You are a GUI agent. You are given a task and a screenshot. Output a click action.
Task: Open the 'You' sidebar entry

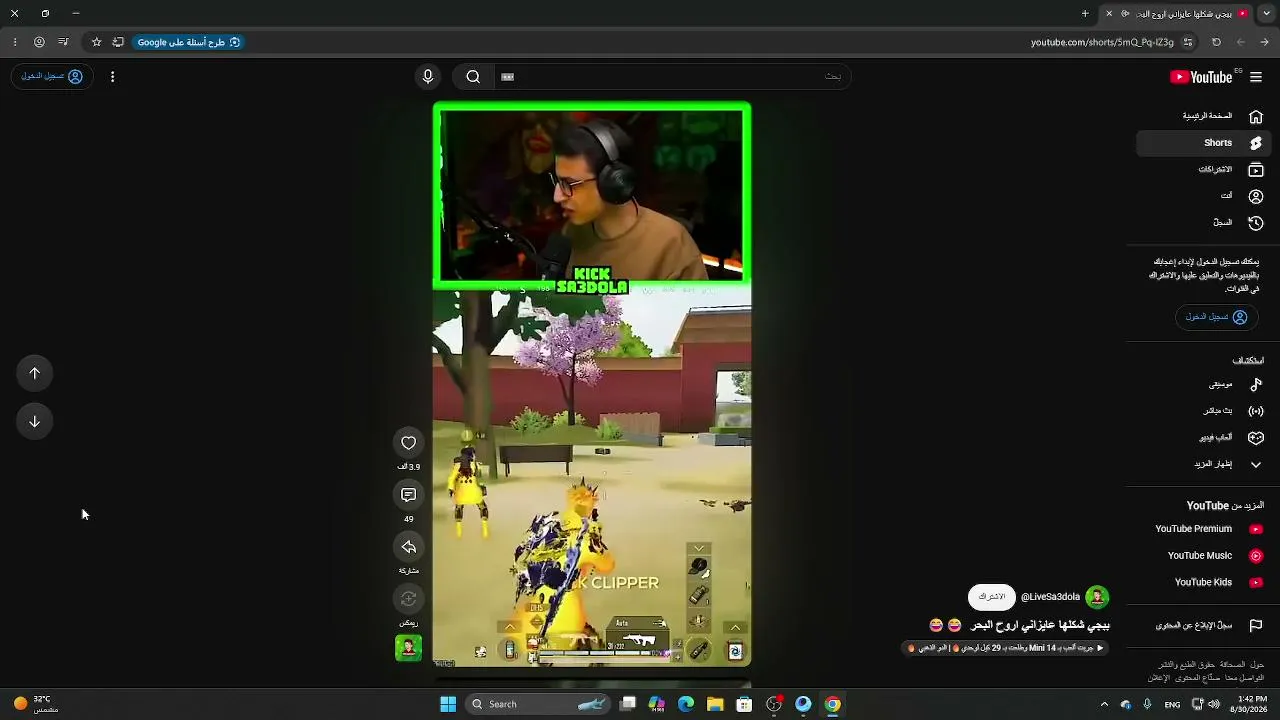coord(1204,196)
